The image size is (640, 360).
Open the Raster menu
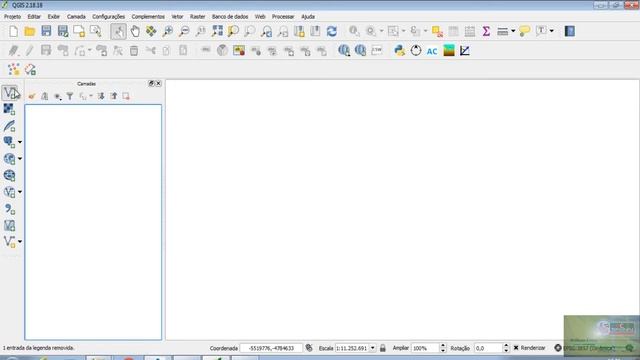pos(198,17)
